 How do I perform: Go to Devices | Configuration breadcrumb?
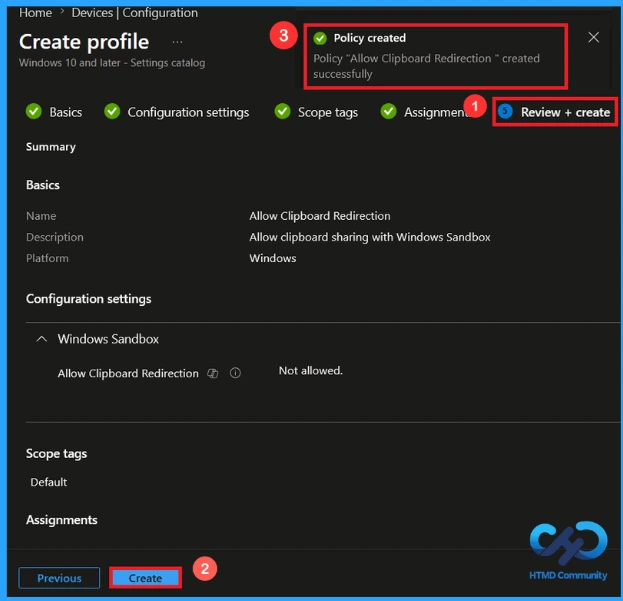click(x=134, y=13)
